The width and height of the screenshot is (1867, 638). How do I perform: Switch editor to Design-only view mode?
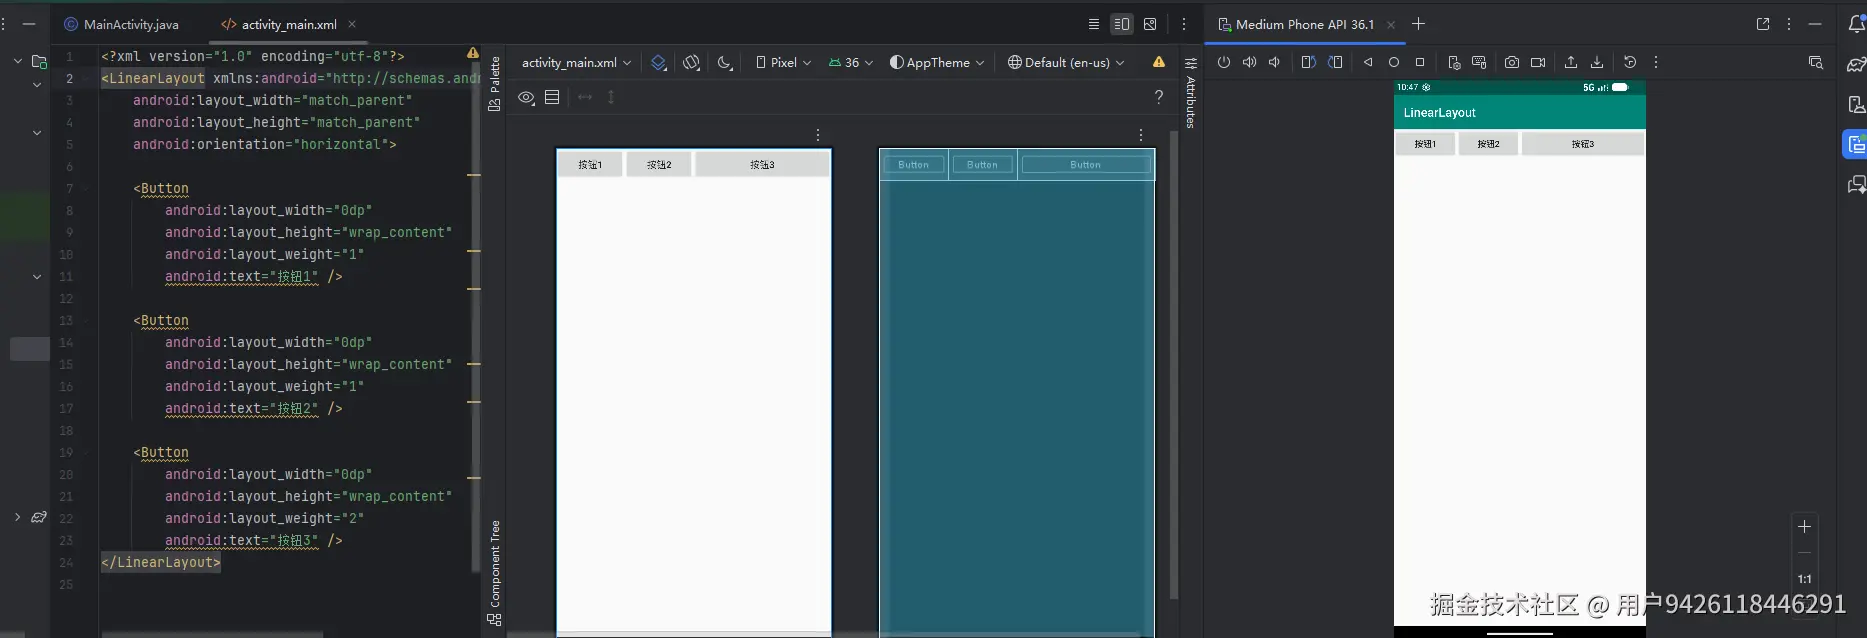coord(1150,24)
